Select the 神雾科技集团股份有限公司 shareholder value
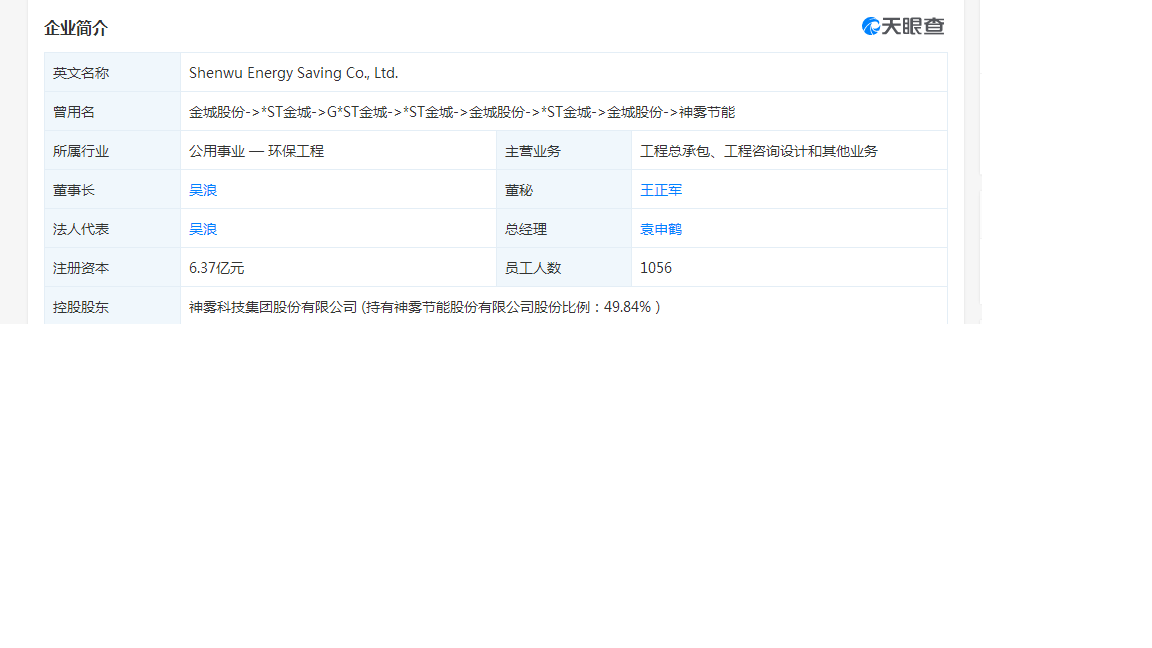This screenshot has height=648, width=1152. 425,307
